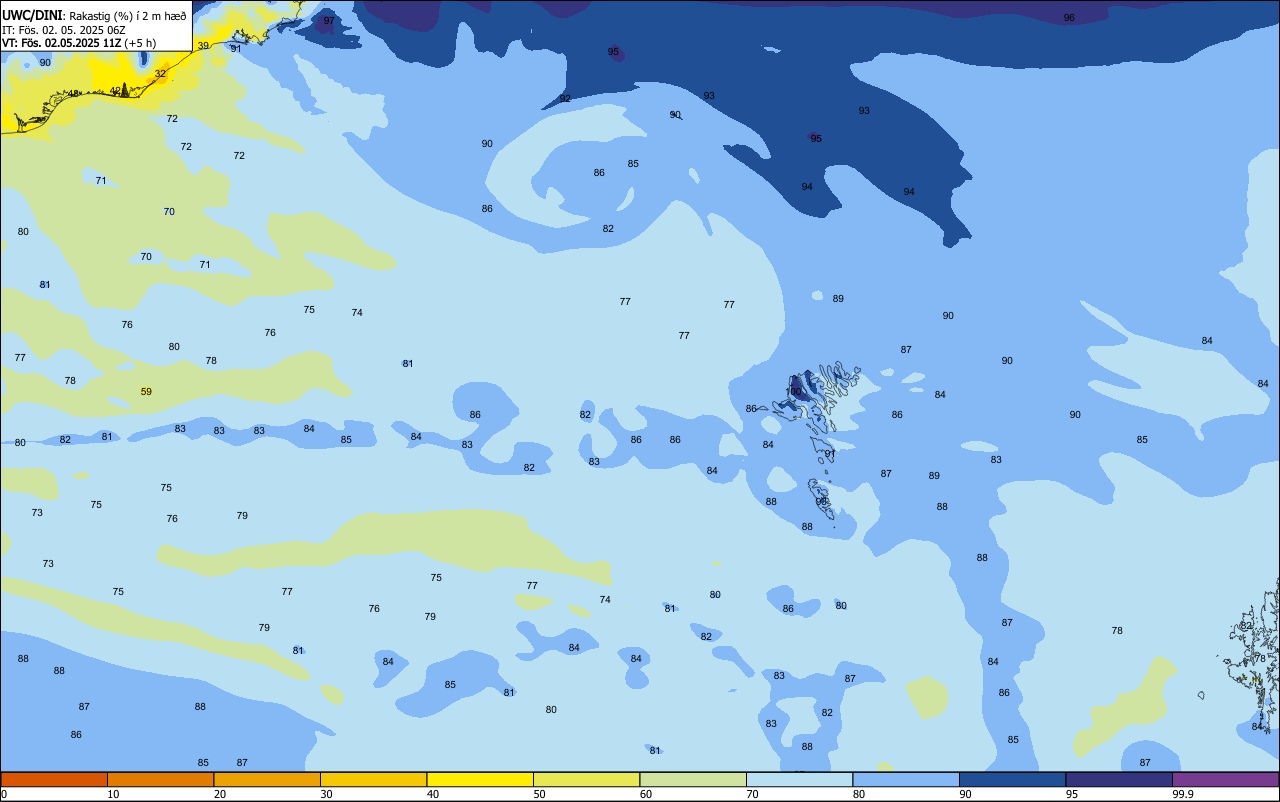Pick the pale blue 70–80 legend swatch
The height and width of the screenshot is (802, 1280).
coord(799,779)
